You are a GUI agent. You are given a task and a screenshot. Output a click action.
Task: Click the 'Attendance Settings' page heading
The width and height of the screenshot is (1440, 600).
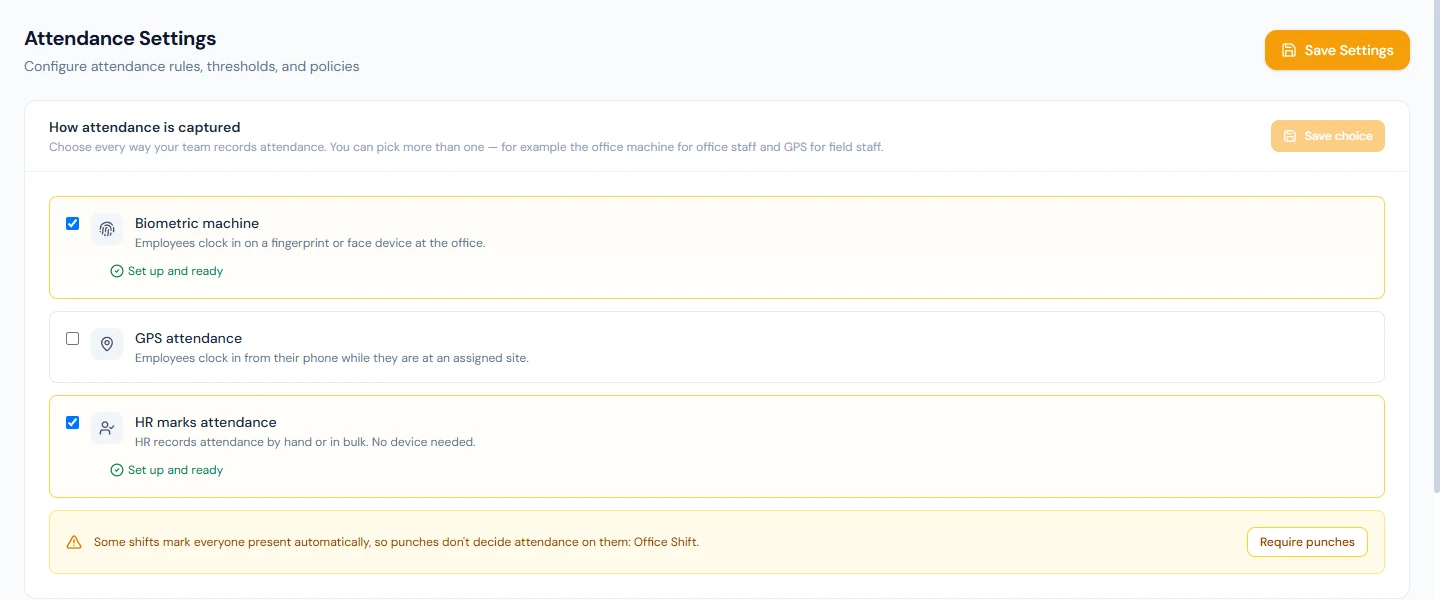120,39
